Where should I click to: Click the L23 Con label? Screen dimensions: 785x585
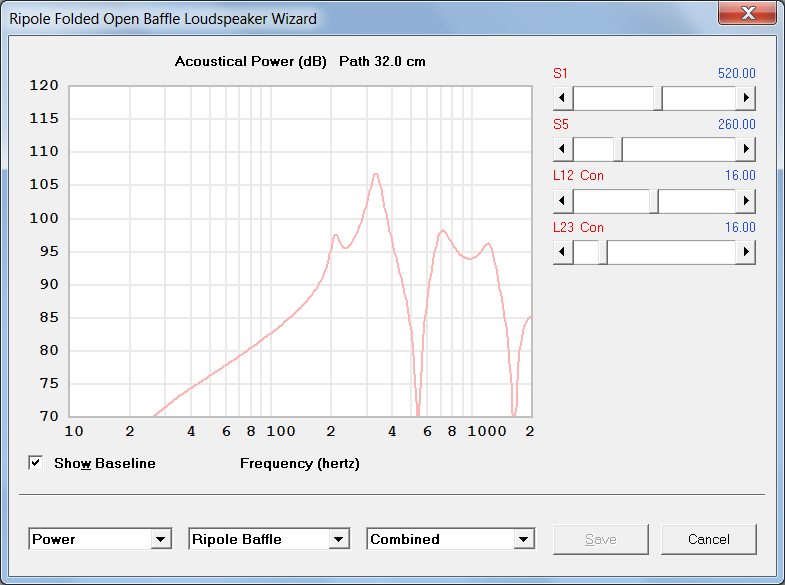pos(578,228)
